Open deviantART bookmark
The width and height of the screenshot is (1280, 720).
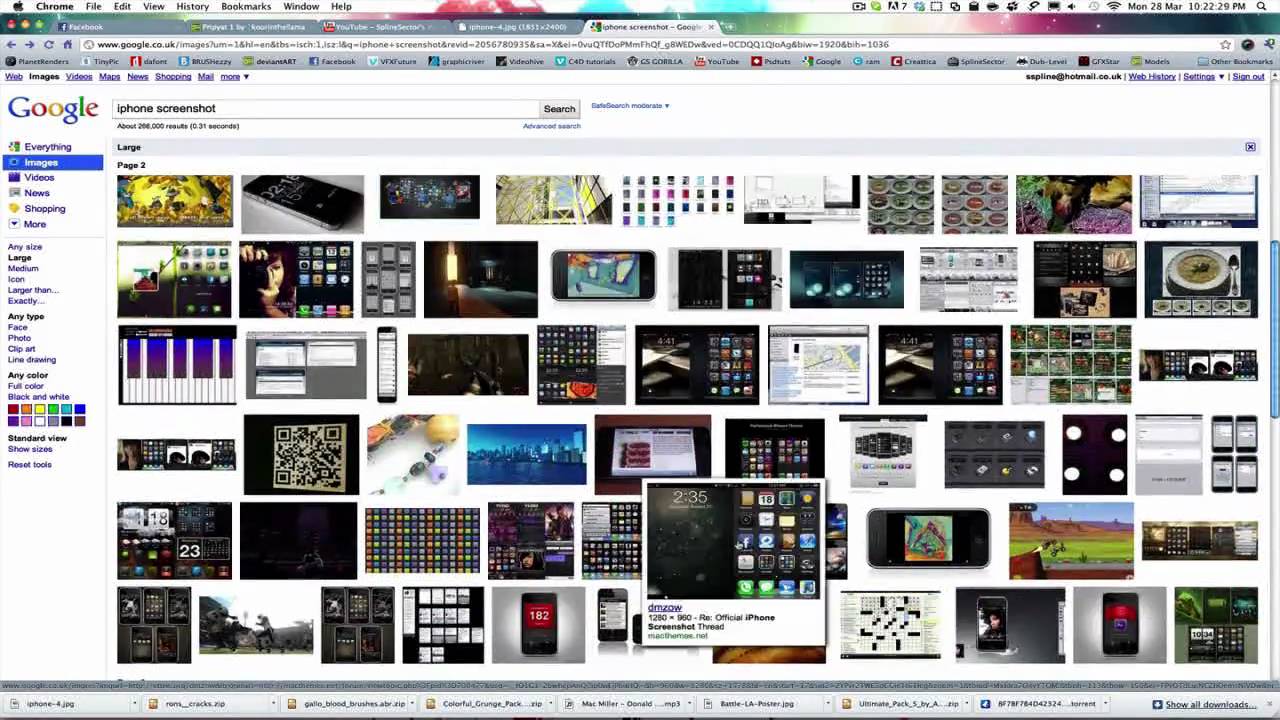click(272, 61)
